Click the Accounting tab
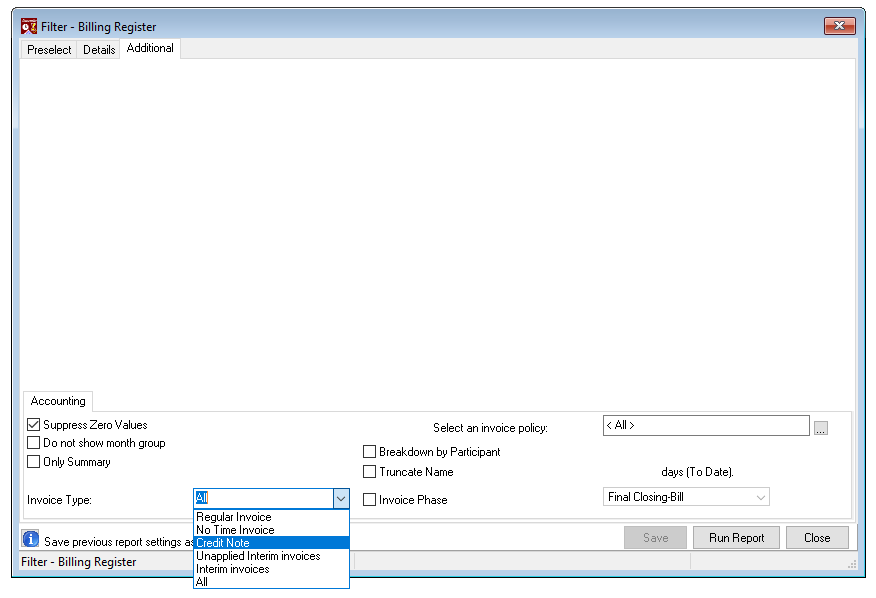 [58, 401]
